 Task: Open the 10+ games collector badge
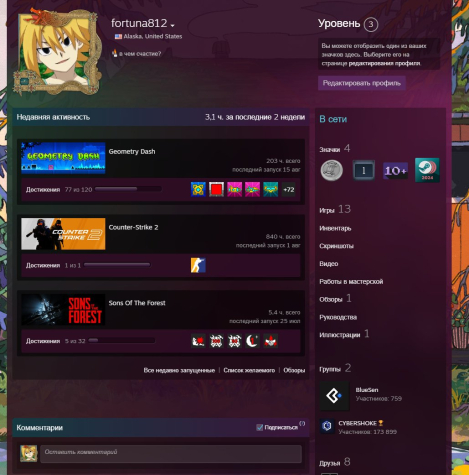(x=395, y=171)
